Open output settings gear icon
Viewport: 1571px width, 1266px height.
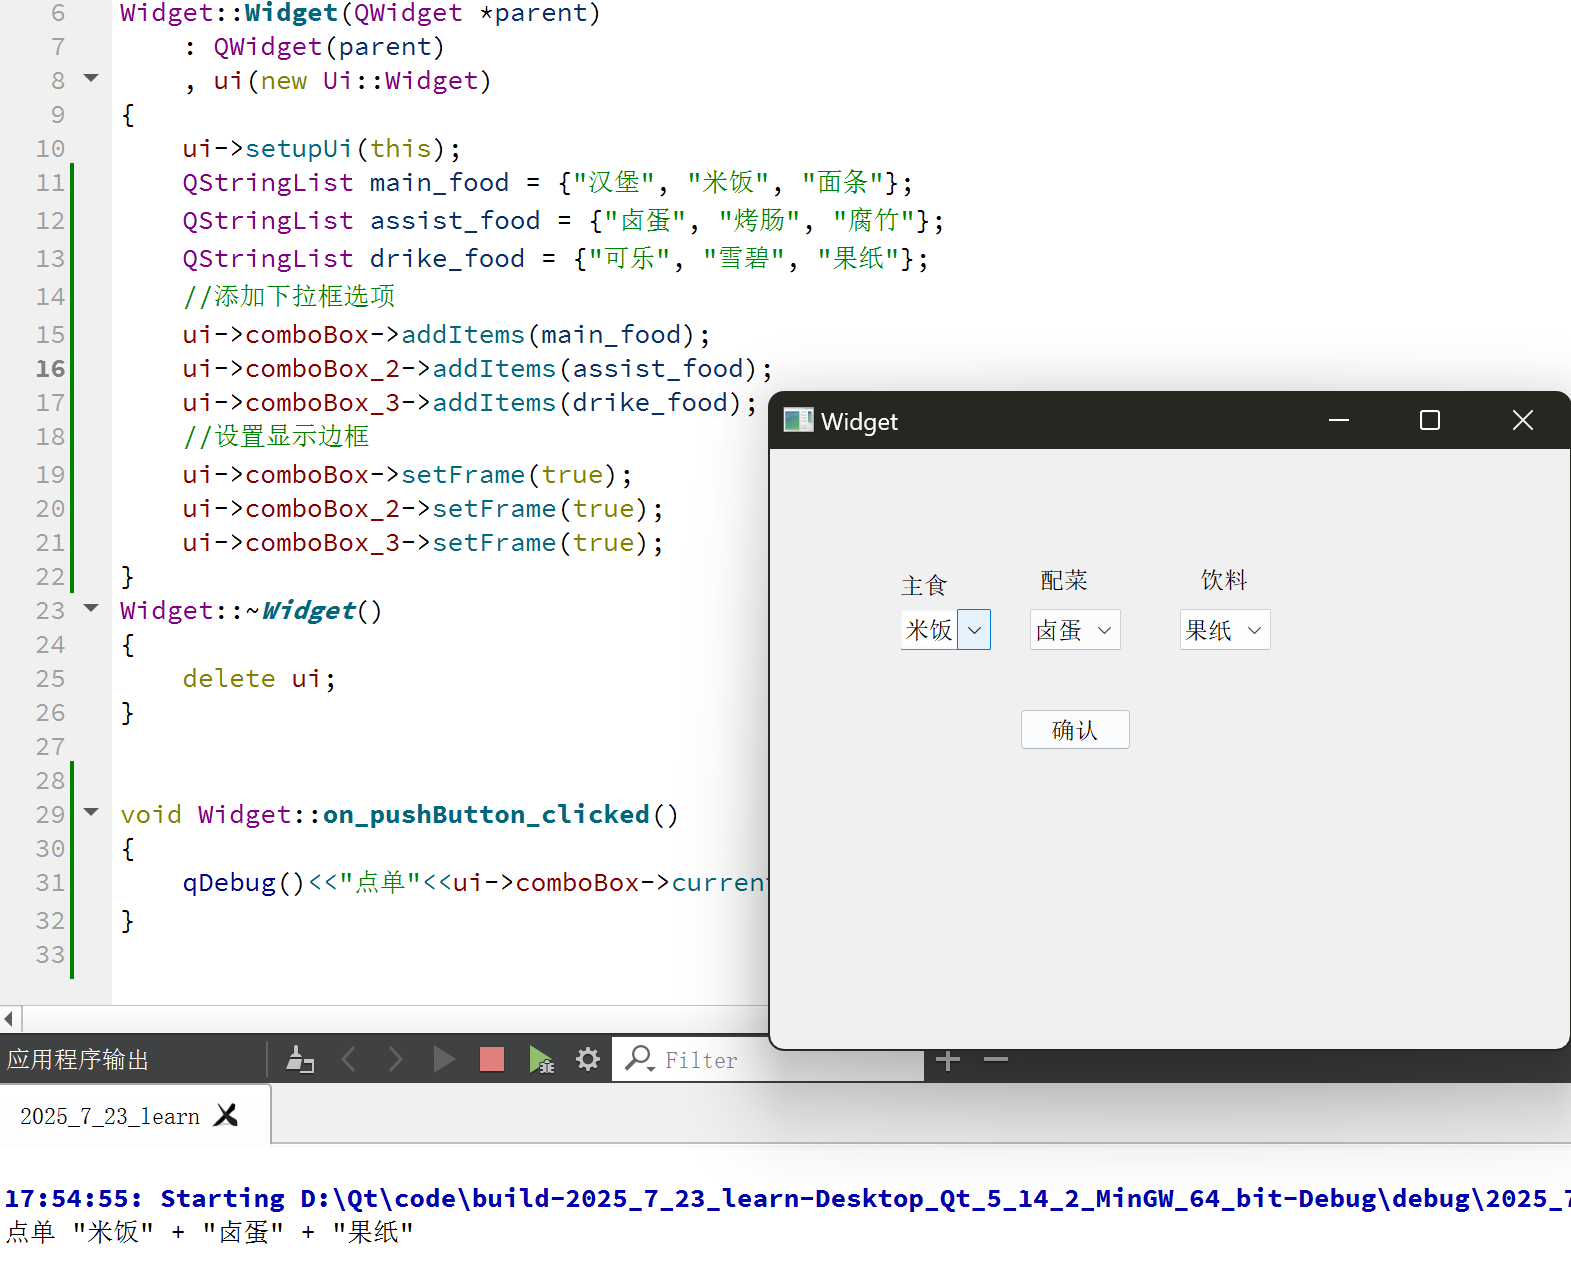[x=588, y=1059]
